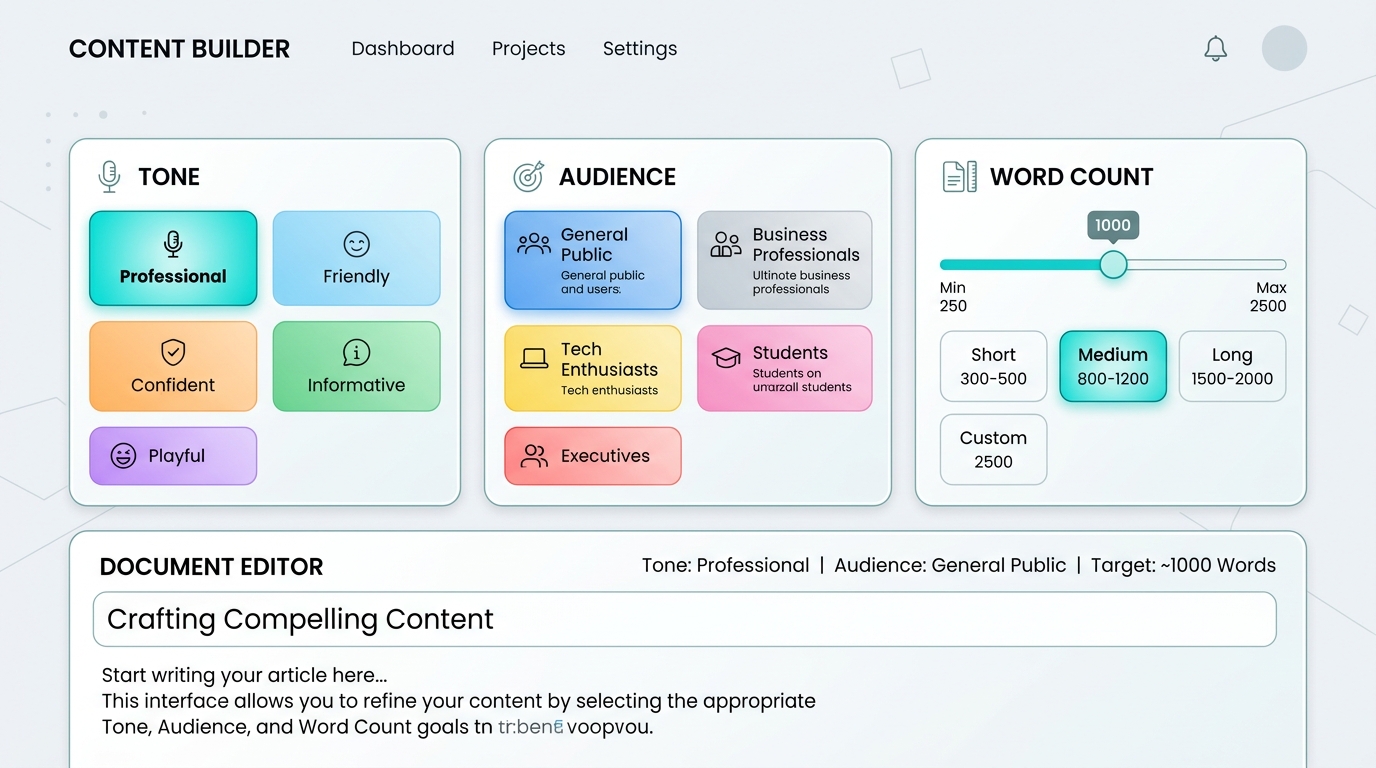Viewport: 1376px width, 768px height.
Task: Click the document ruler icon beside WORD COUNT
Action: (x=960, y=177)
